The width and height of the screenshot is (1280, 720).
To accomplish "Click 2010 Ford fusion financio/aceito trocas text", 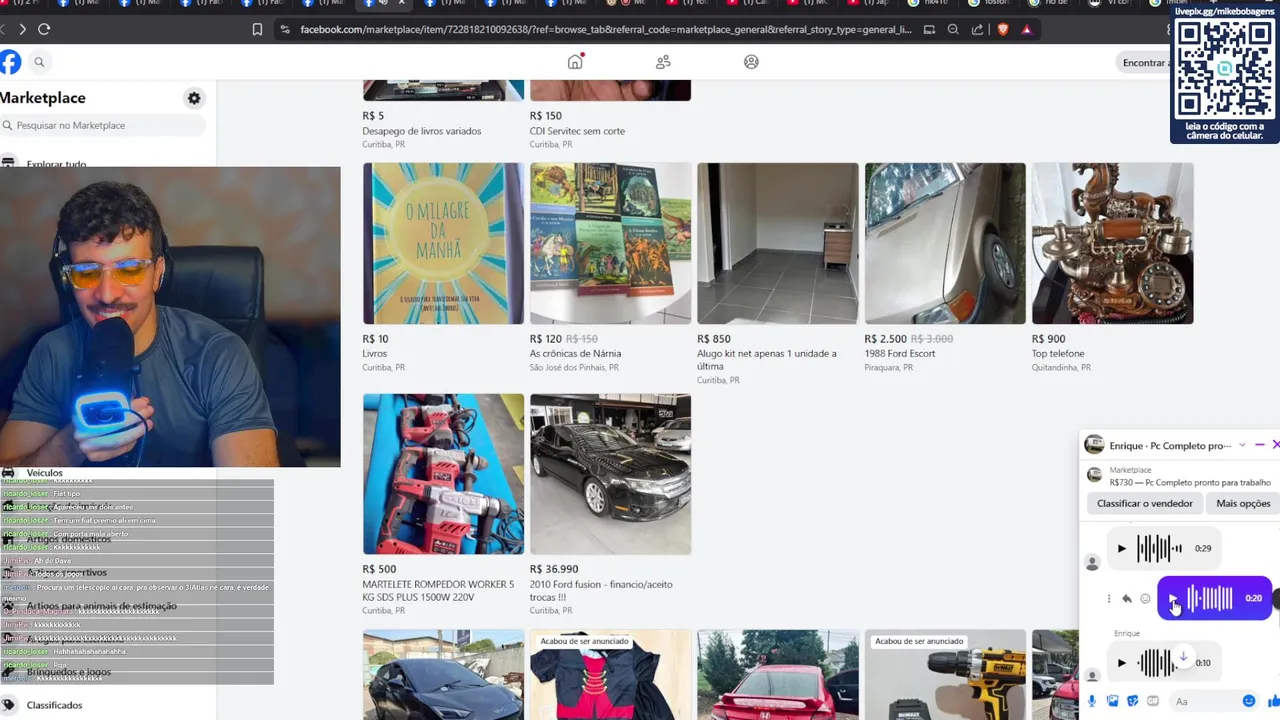I will 601,590.
